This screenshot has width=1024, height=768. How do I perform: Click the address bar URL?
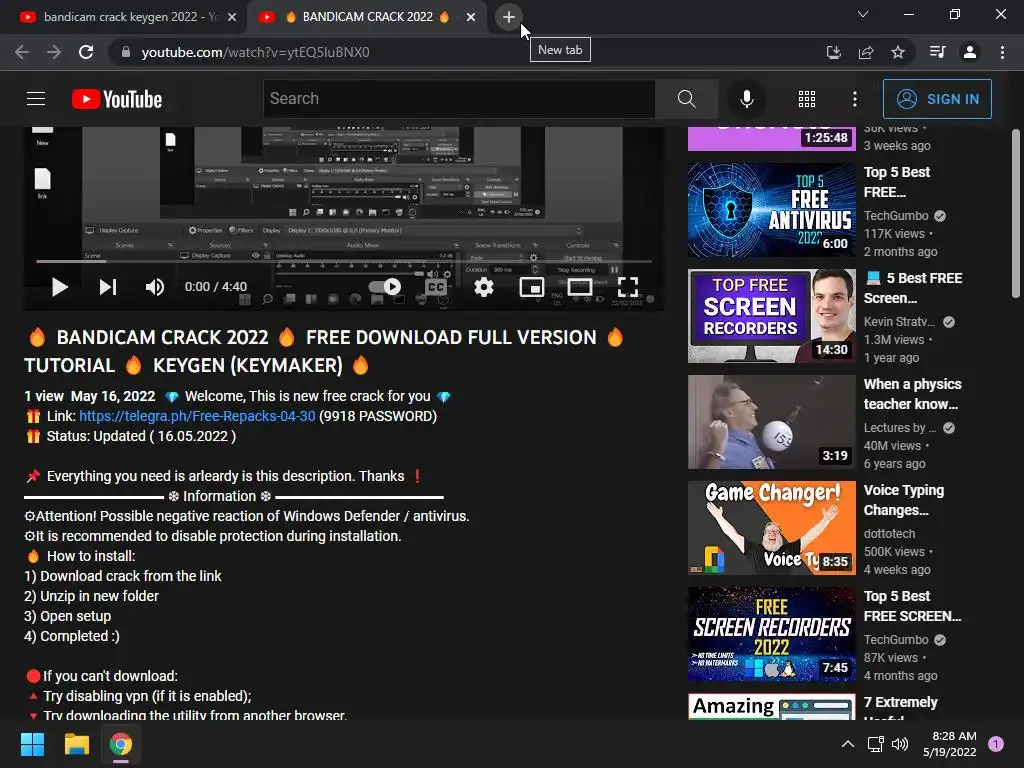pos(255,52)
